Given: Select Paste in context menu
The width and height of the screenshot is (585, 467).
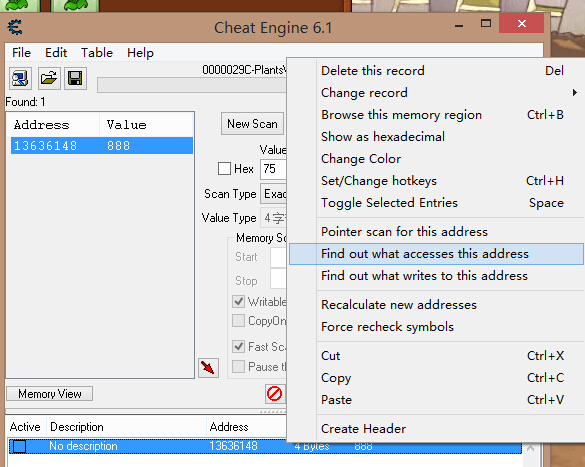Looking at the screenshot, I should click(x=436, y=400).
